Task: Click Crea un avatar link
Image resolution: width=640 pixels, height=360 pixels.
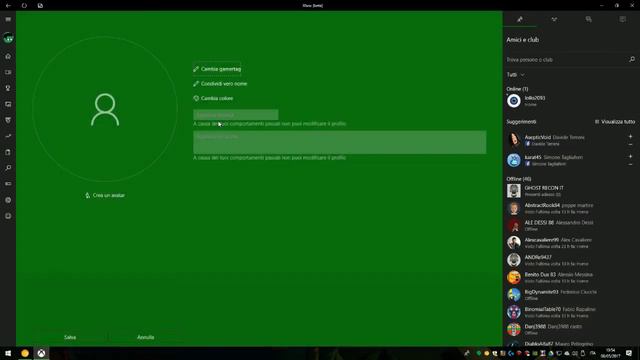Action: [105, 196]
